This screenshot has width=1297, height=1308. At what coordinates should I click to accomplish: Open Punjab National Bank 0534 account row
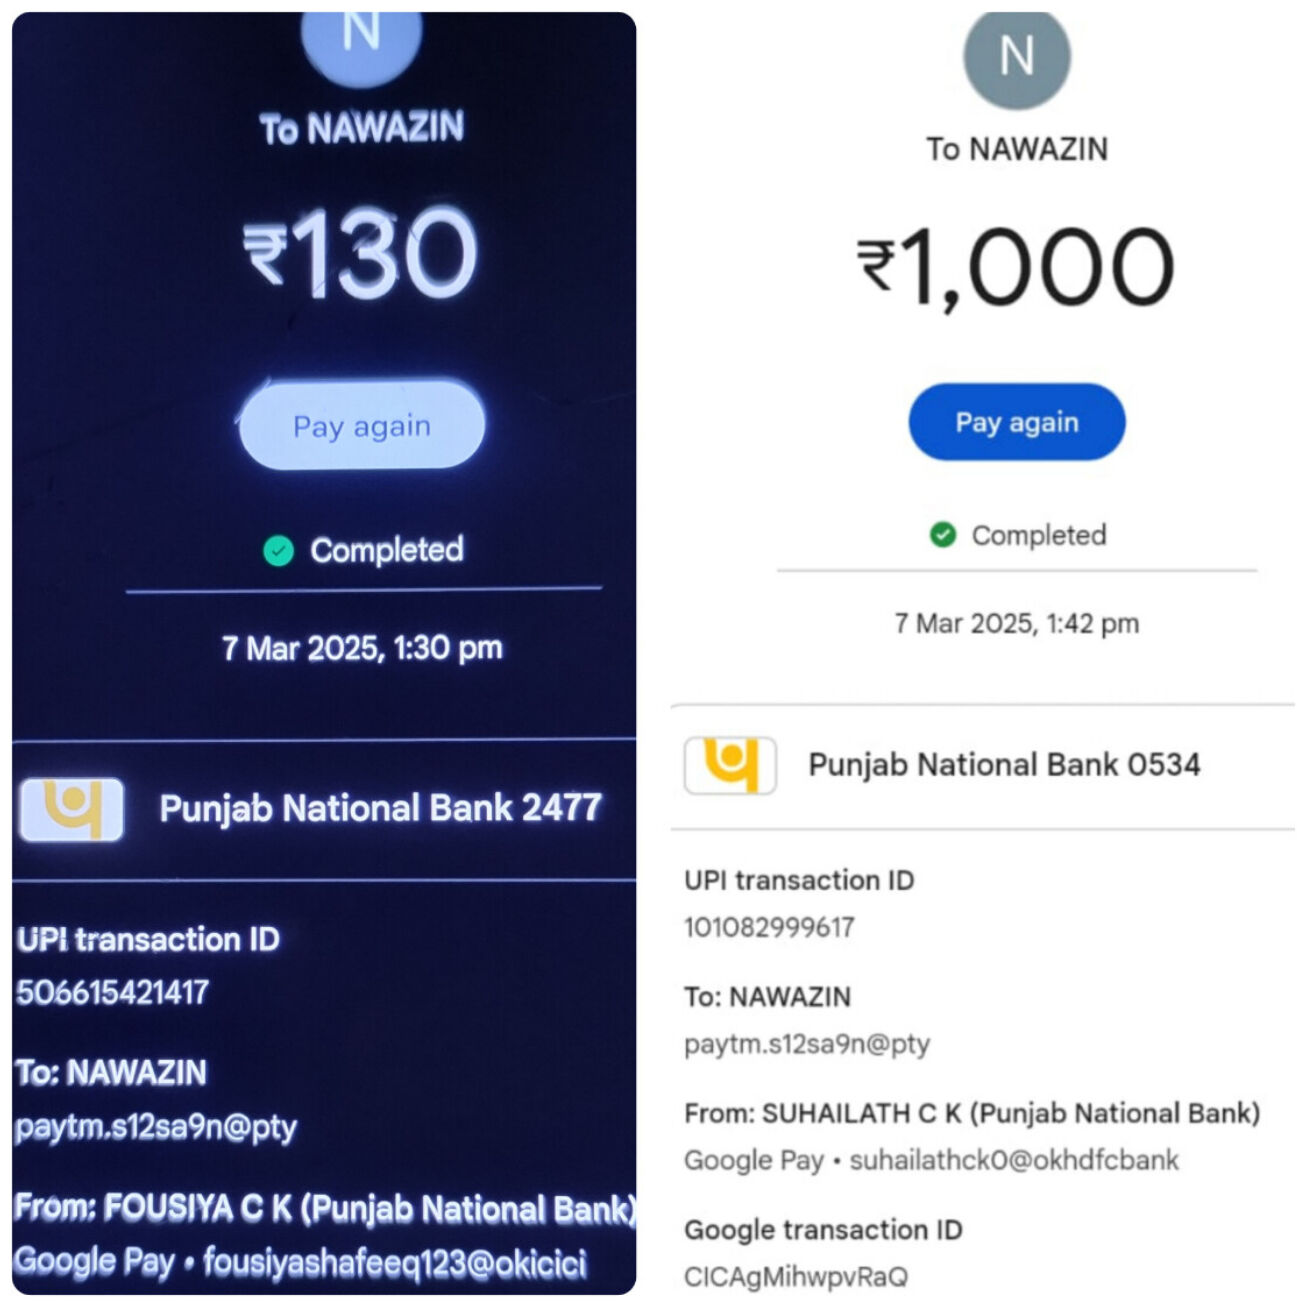coord(982,766)
